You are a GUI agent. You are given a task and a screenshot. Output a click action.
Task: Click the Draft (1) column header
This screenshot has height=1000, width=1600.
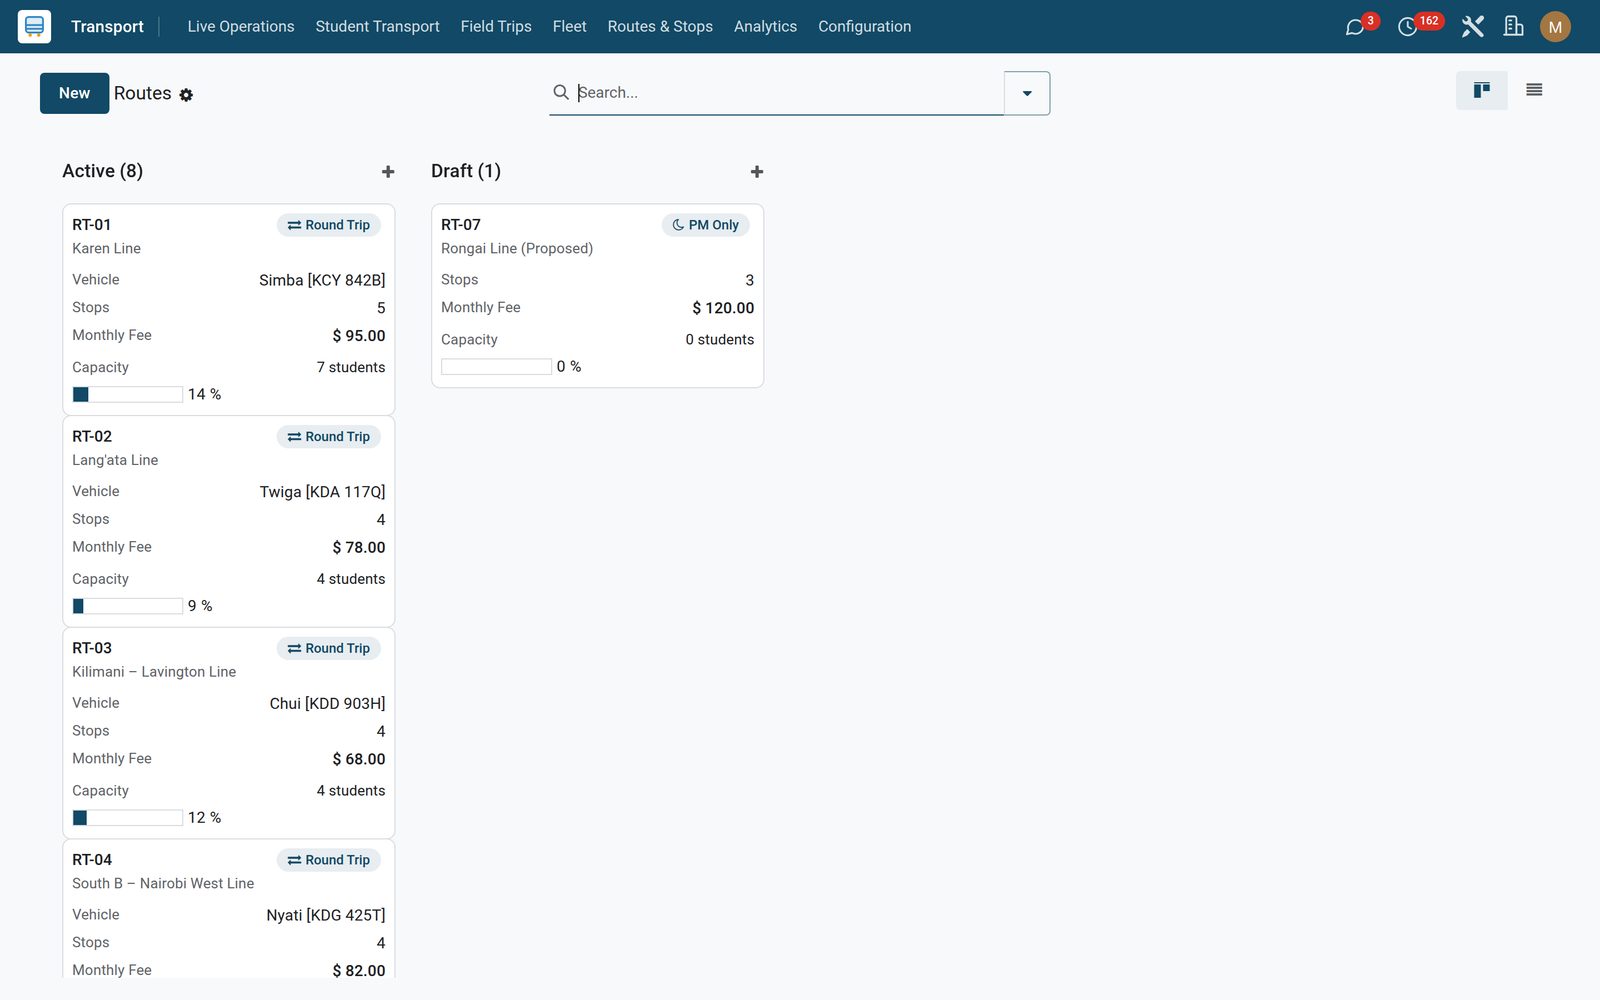(x=466, y=171)
